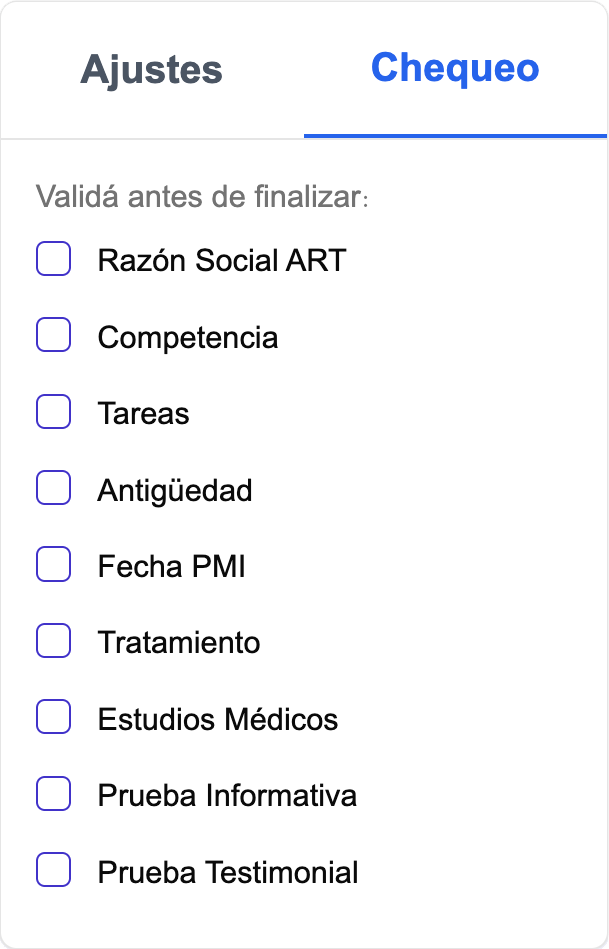This screenshot has height=949, width=609.
Task: Click the Estudios Médicos label text
Action: pyautogui.click(x=216, y=718)
